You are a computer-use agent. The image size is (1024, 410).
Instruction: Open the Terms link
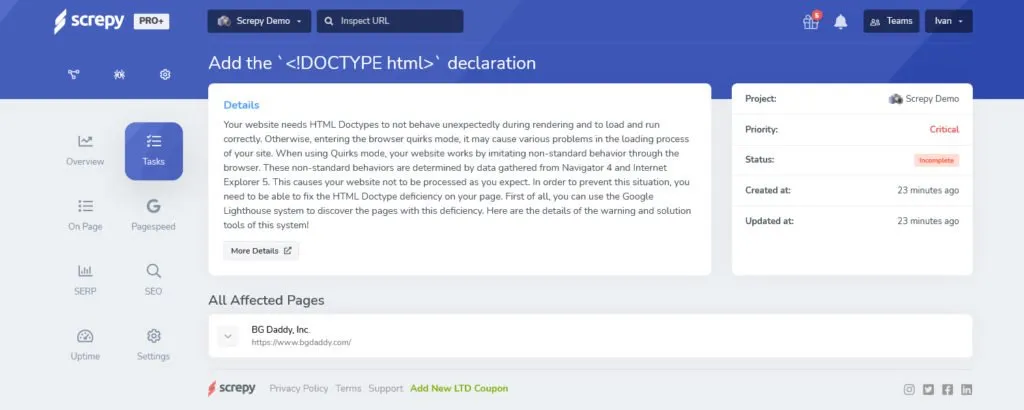[348, 388]
